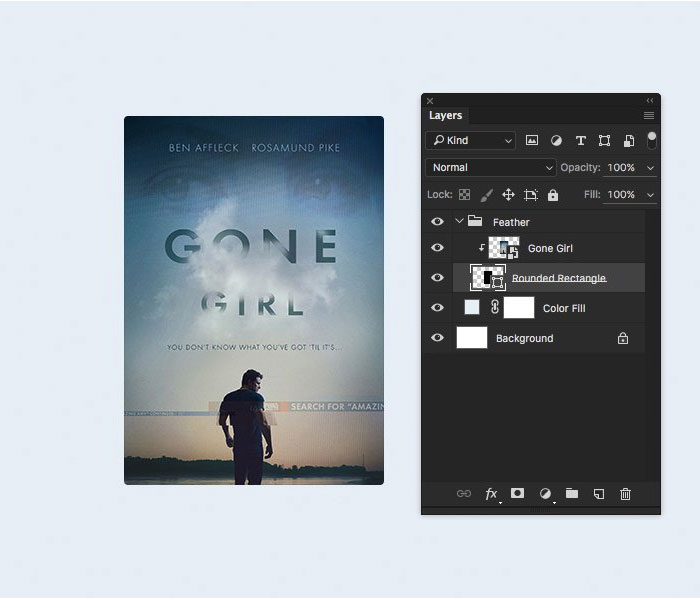Open the Normal blend mode dropdown
This screenshot has width=700, height=598.
491,167
